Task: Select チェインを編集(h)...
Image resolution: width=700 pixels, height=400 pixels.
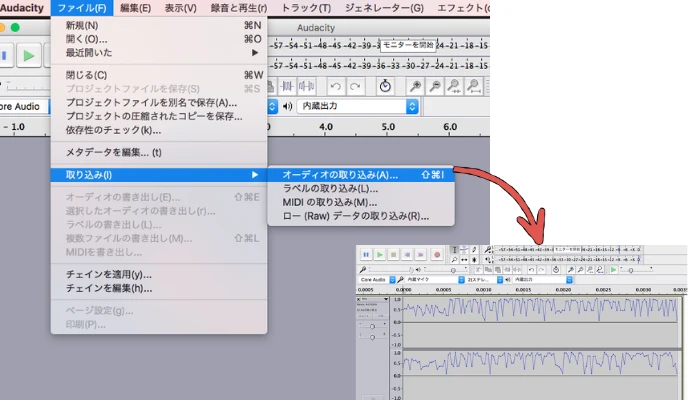Action: coord(159,288)
